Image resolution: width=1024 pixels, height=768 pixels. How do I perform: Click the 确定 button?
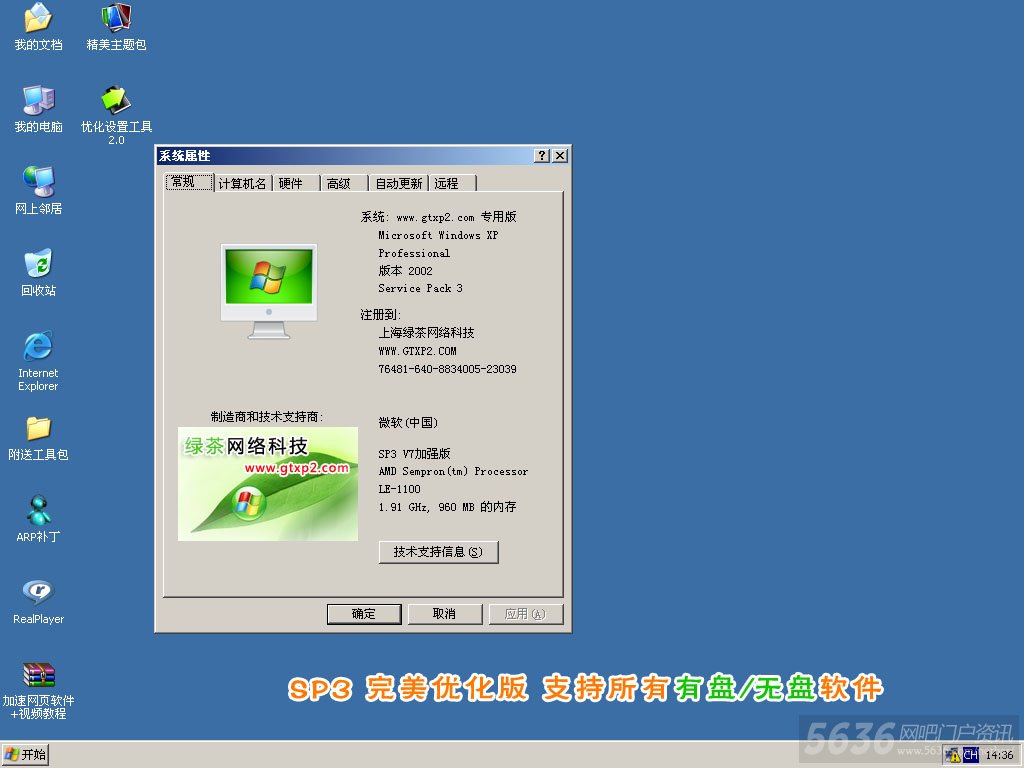coord(364,614)
